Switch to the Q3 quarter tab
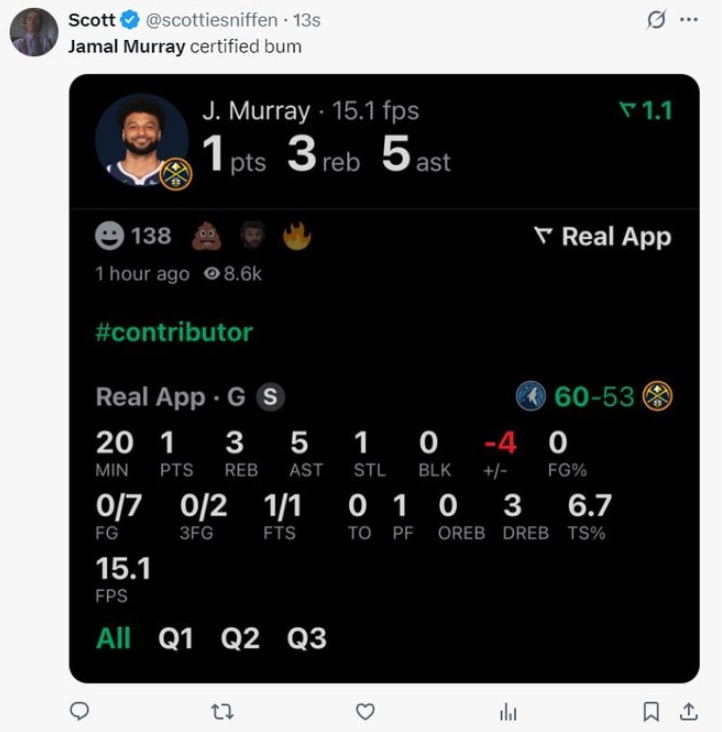This screenshot has height=732, width=722. 306,639
